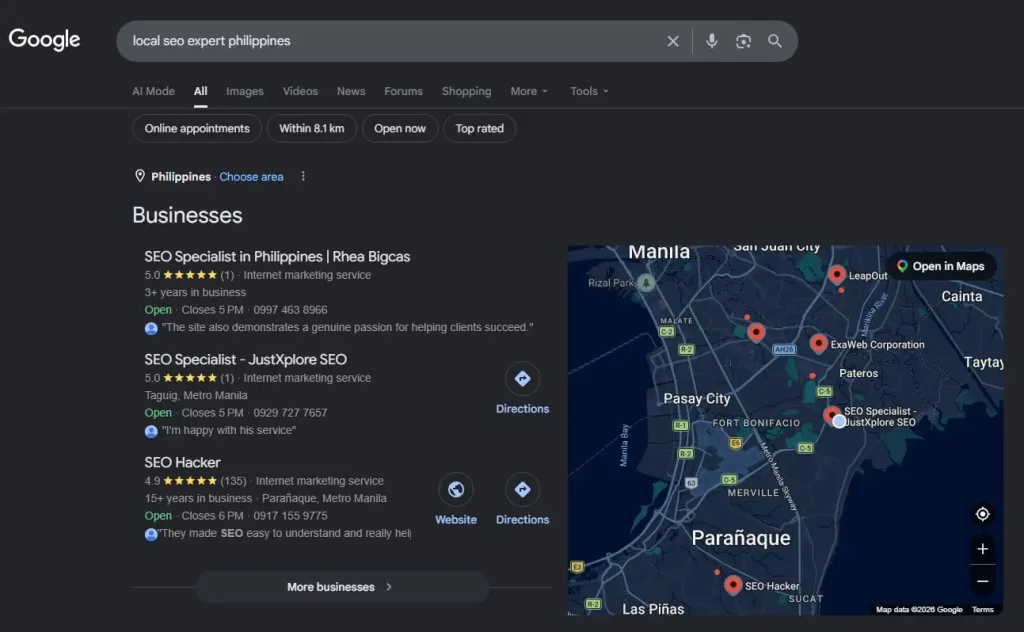Image resolution: width=1024 pixels, height=632 pixels.
Task: Click into the search box text
Action: pyautogui.click(x=212, y=40)
